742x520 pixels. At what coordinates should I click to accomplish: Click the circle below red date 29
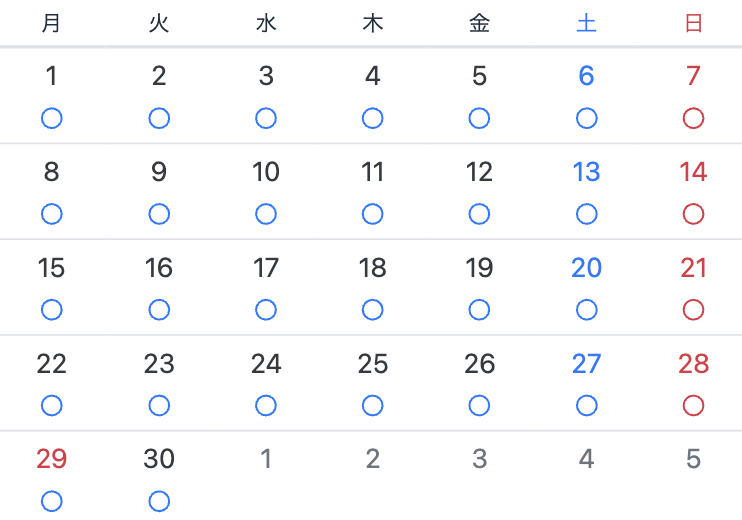(52, 501)
